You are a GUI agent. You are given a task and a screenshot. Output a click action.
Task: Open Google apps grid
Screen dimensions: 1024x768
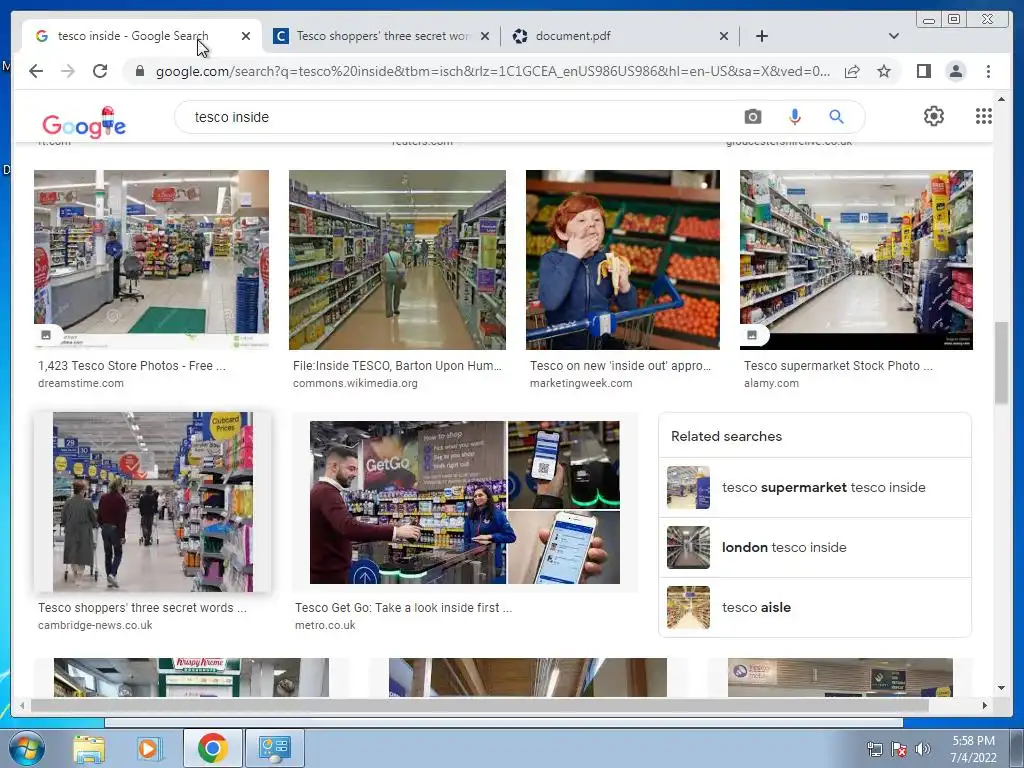pos(984,116)
